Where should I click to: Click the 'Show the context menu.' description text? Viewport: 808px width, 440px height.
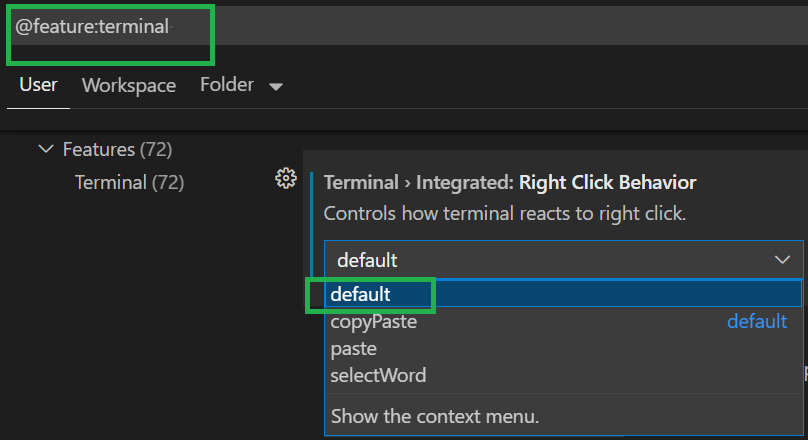point(434,416)
